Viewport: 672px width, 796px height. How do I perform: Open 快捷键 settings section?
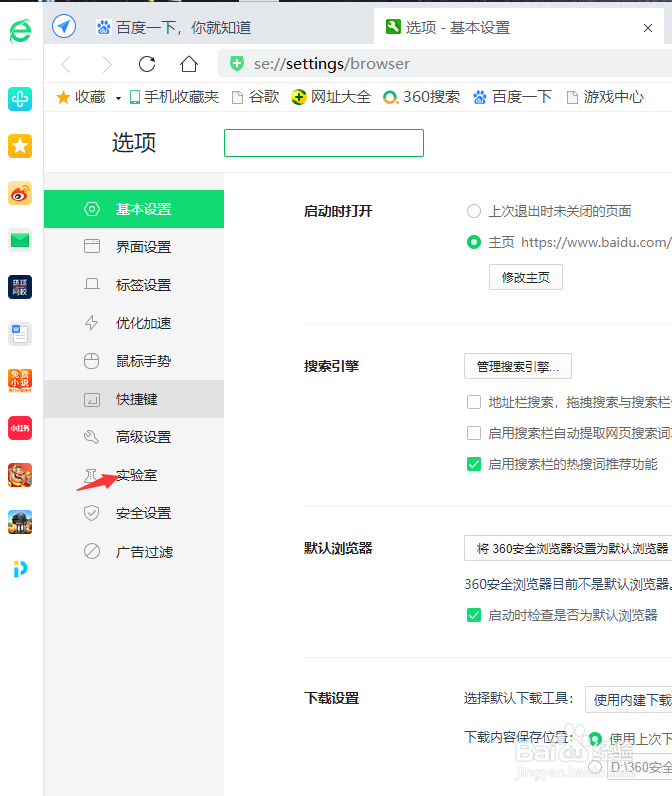pyautogui.click(x=134, y=399)
